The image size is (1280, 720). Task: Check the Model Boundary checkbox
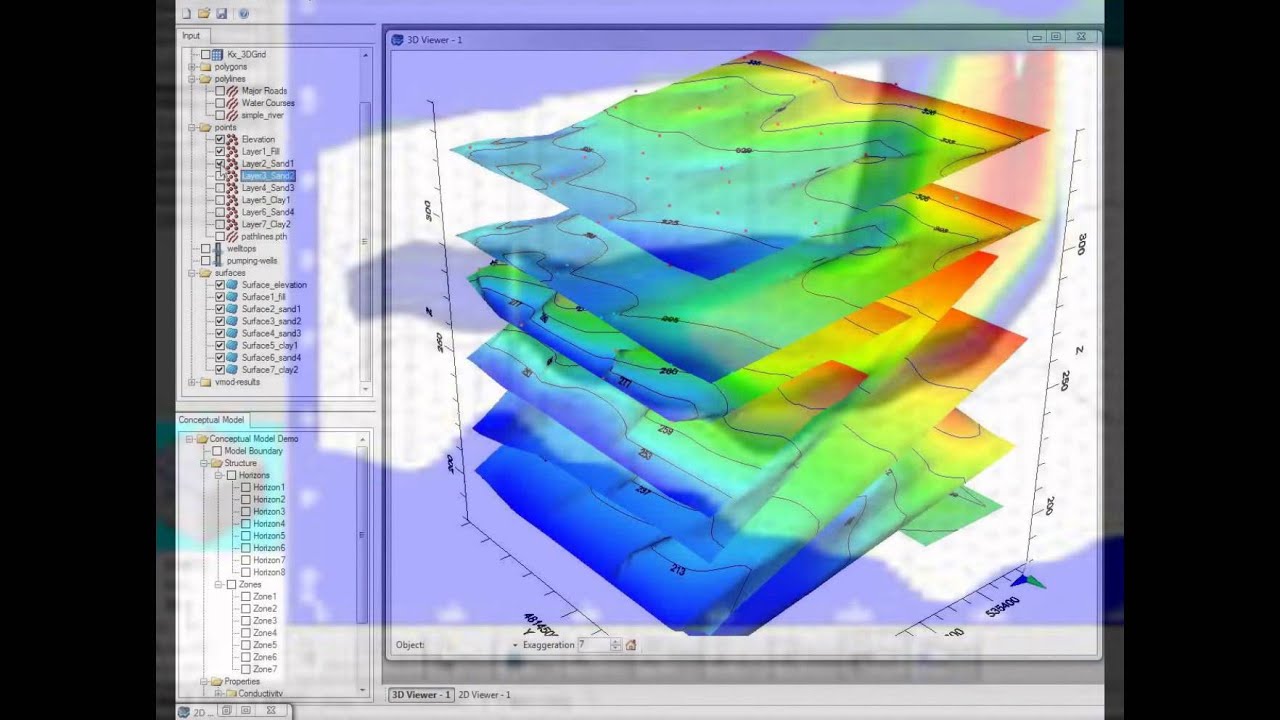point(217,451)
